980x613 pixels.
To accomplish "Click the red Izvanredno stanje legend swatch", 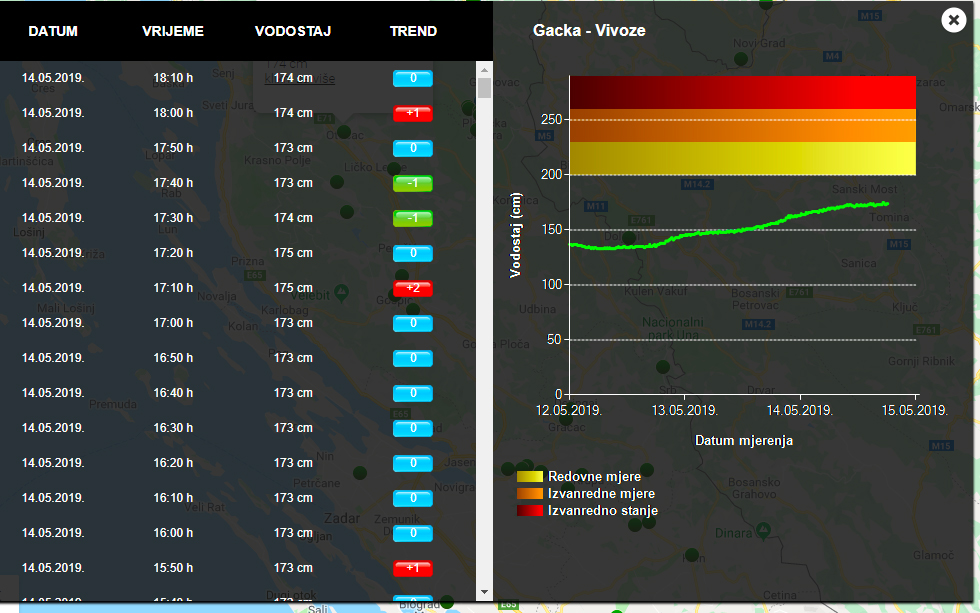I will [529, 511].
